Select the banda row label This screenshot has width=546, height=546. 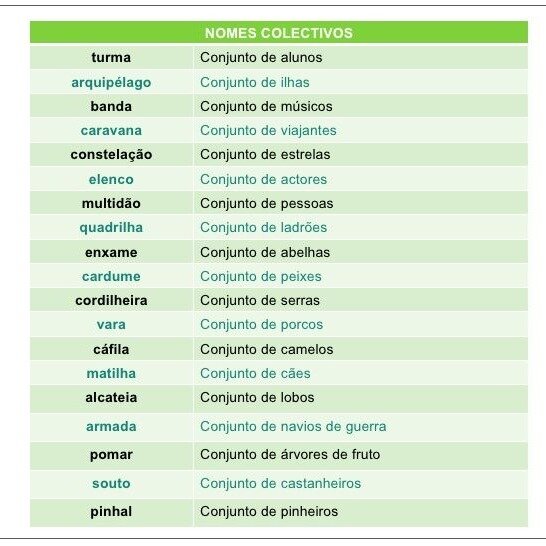click(111, 106)
